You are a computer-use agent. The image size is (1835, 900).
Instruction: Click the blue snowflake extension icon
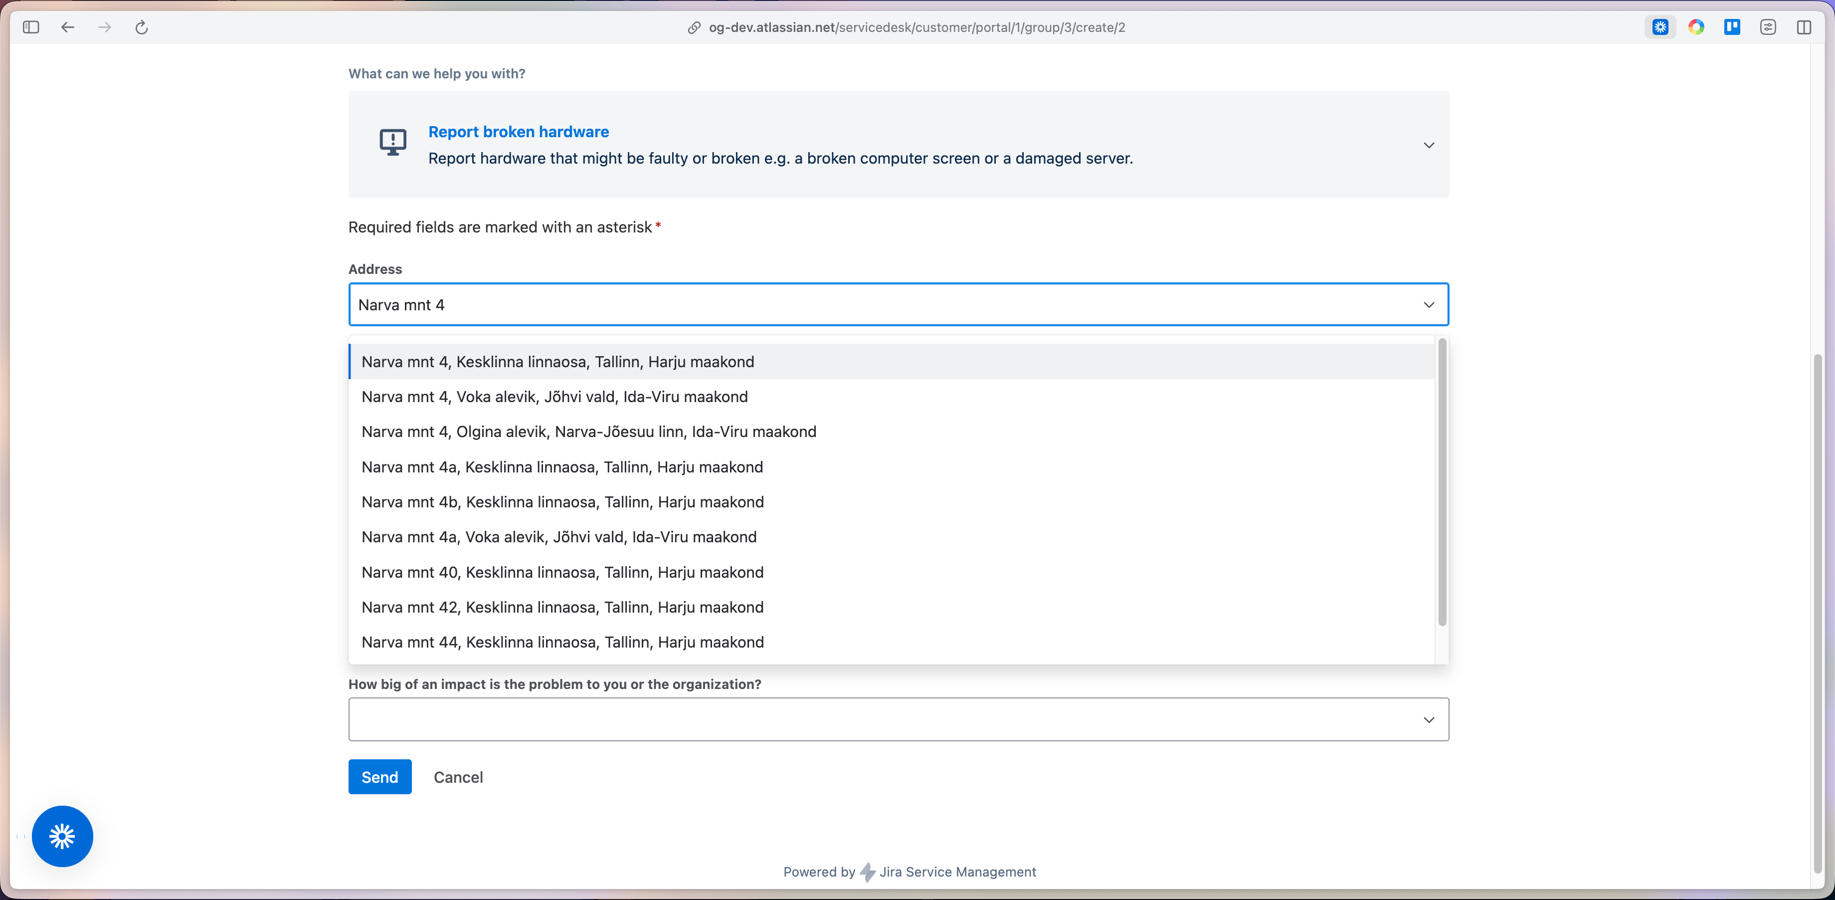pos(1660,27)
